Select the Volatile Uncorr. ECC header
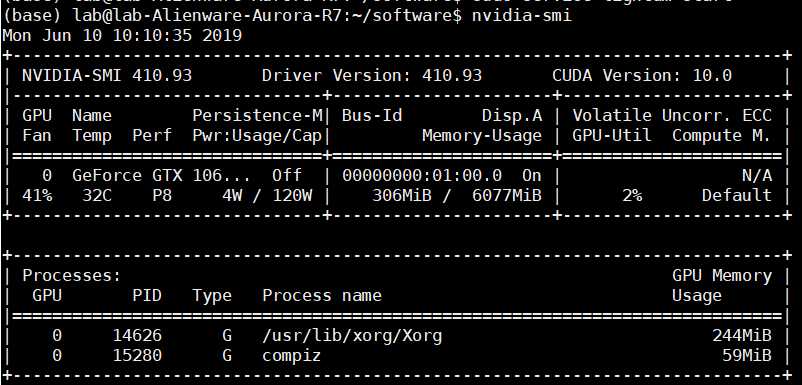Screen dimensions: 802x385 pyautogui.click(x=672, y=116)
